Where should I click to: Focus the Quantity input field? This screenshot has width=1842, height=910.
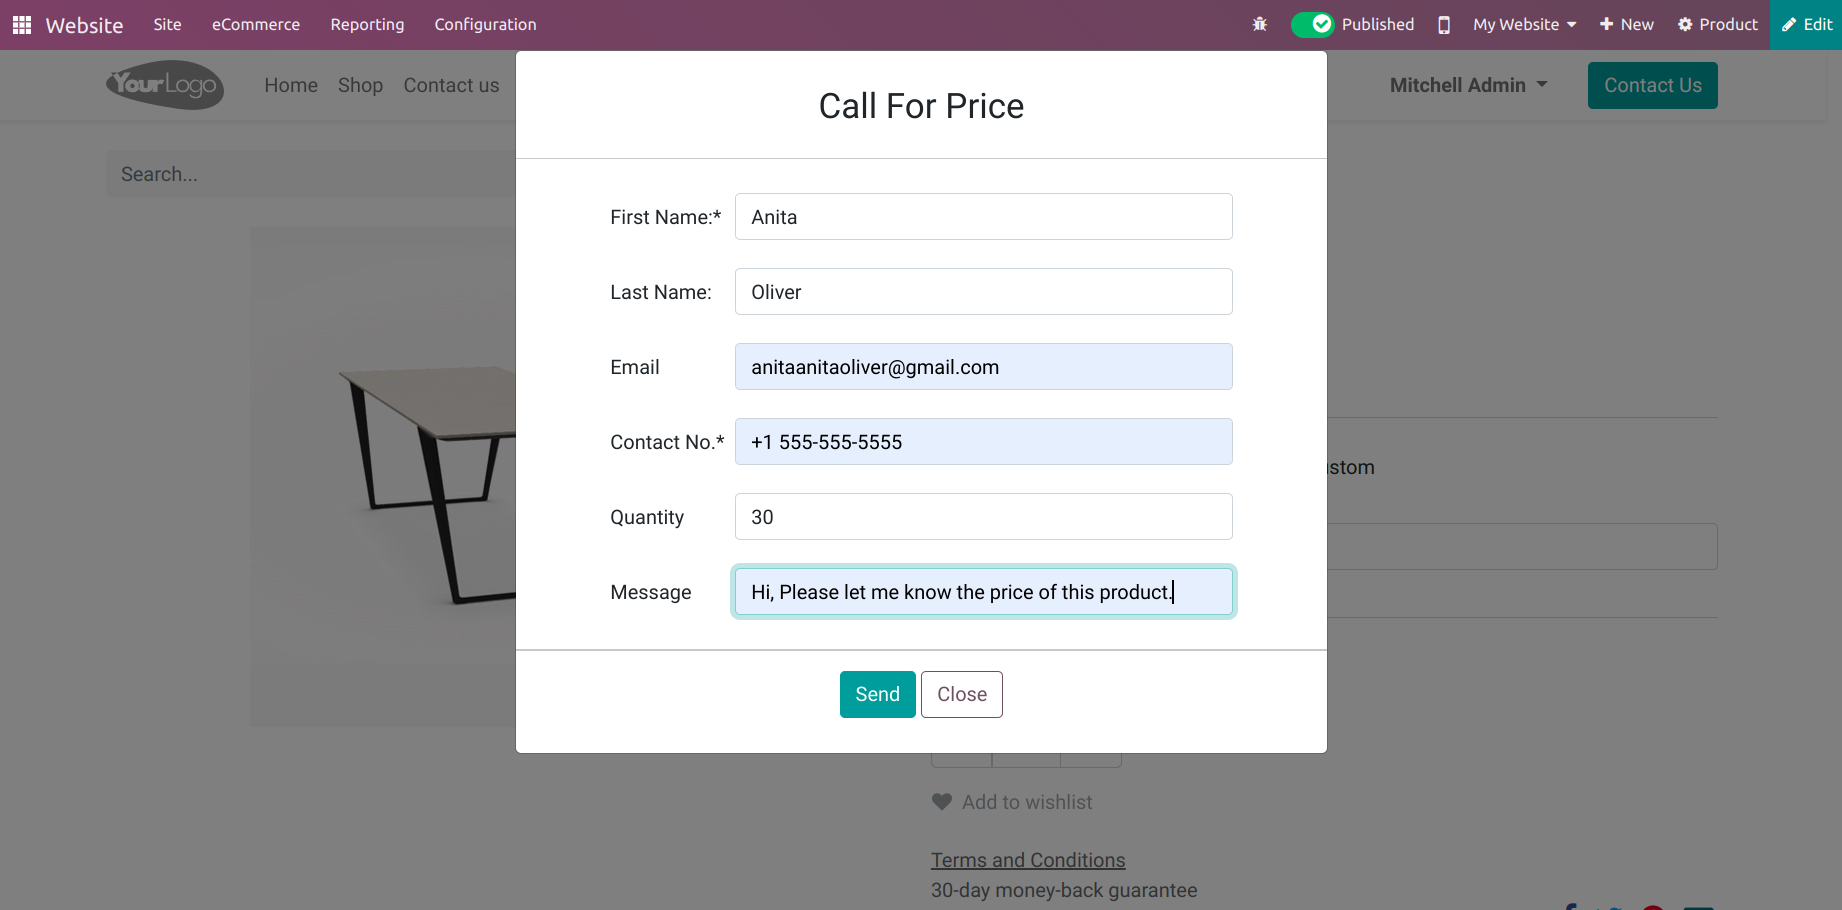tap(983, 517)
